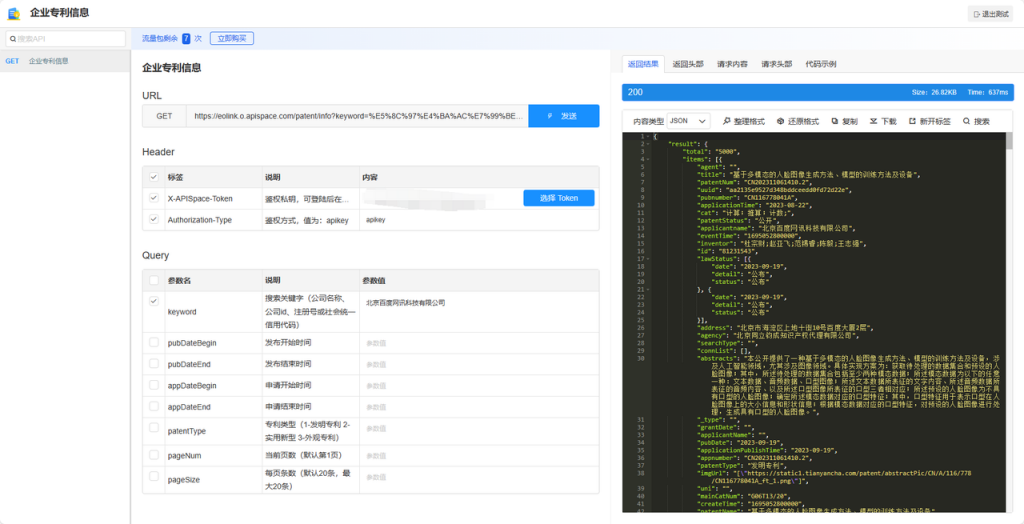1024x524 pixels.
Task: Enable the pageNum parameter checkbox
Action: (153, 453)
